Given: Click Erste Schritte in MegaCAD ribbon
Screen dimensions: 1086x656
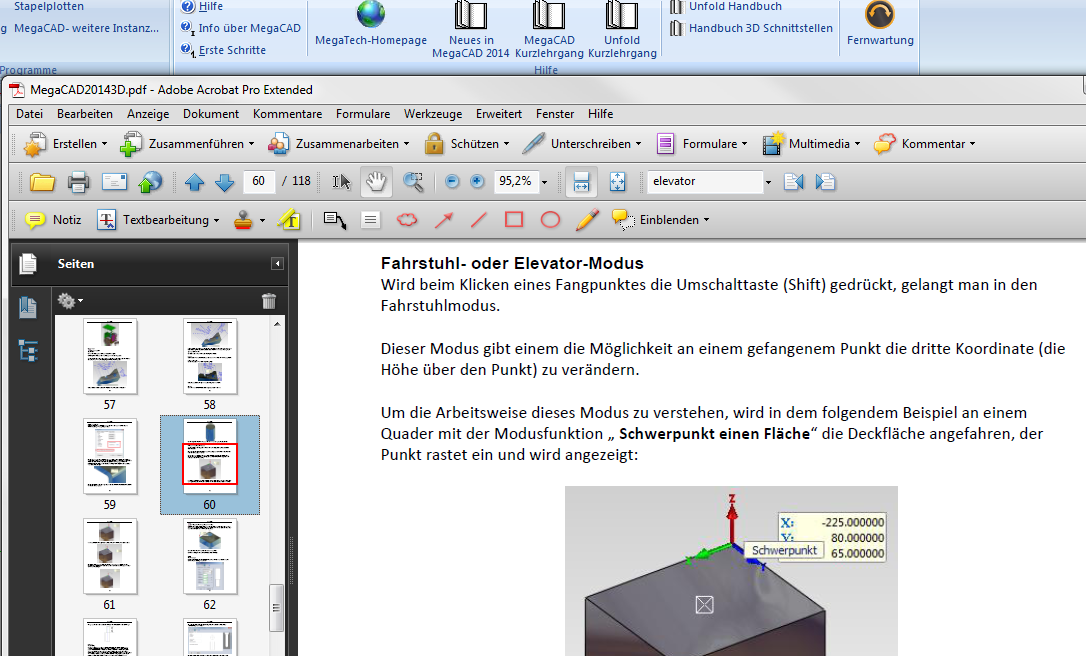Looking at the screenshot, I should tap(224, 50).
